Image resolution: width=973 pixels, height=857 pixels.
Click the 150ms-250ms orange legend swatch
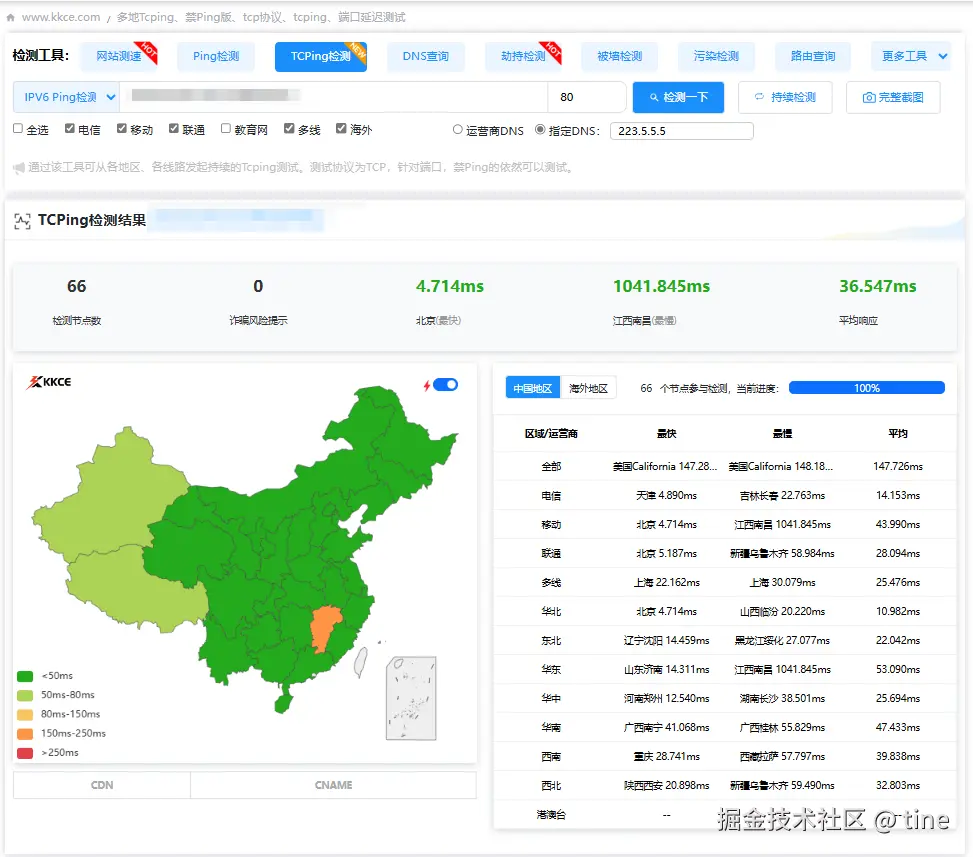pyautogui.click(x=25, y=734)
